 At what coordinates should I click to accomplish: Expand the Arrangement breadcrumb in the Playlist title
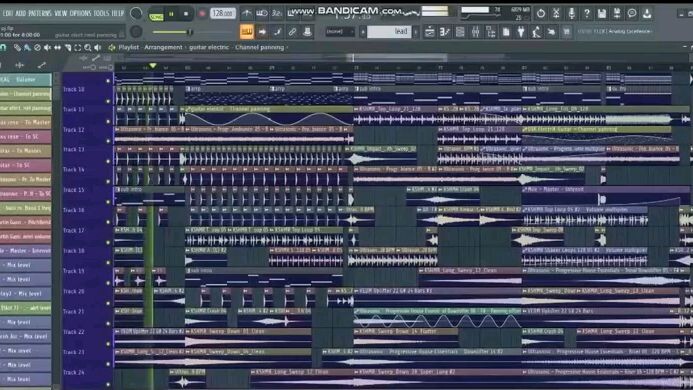[x=163, y=47]
